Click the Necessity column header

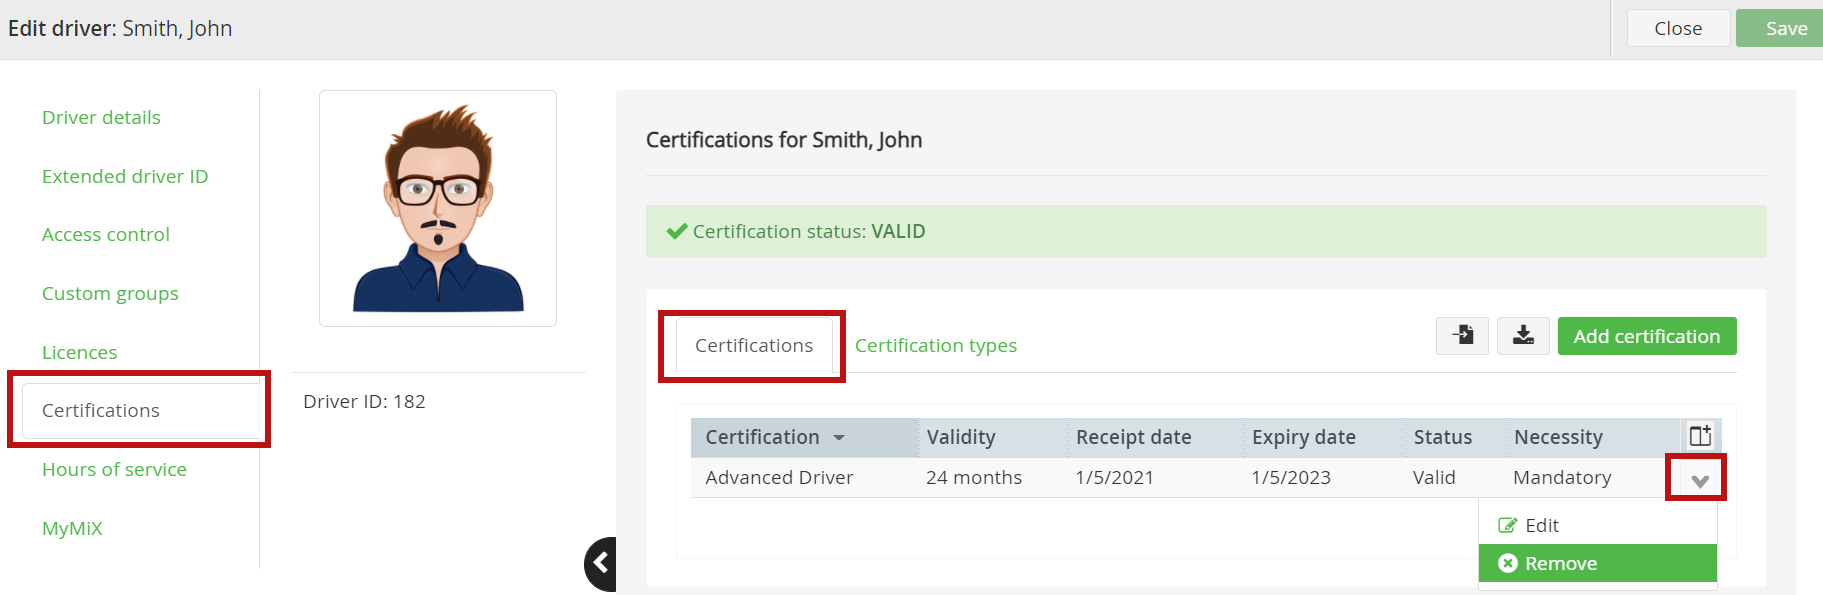click(x=1593, y=437)
